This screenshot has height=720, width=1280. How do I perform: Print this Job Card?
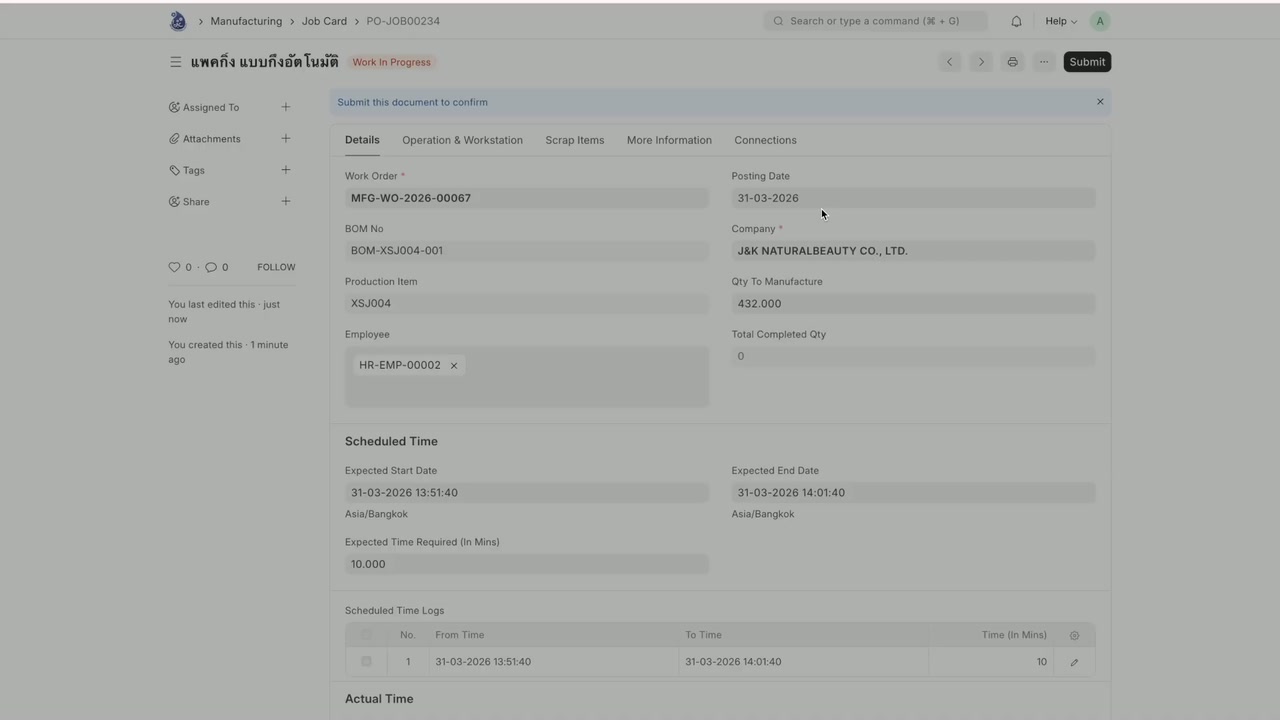pos(1012,62)
